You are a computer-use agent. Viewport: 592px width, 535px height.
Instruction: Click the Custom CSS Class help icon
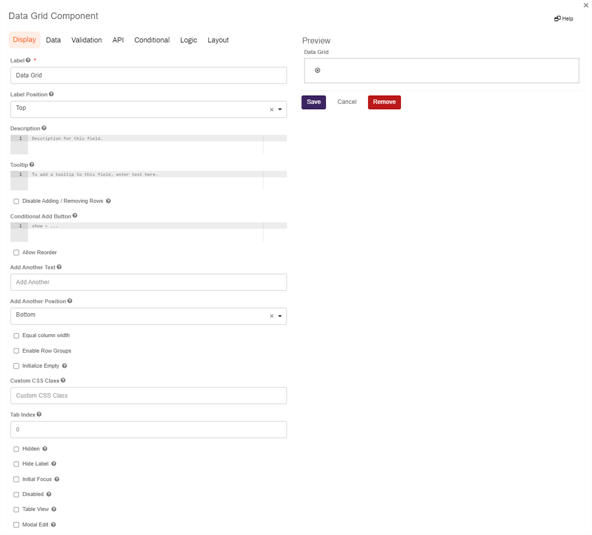[x=63, y=380]
